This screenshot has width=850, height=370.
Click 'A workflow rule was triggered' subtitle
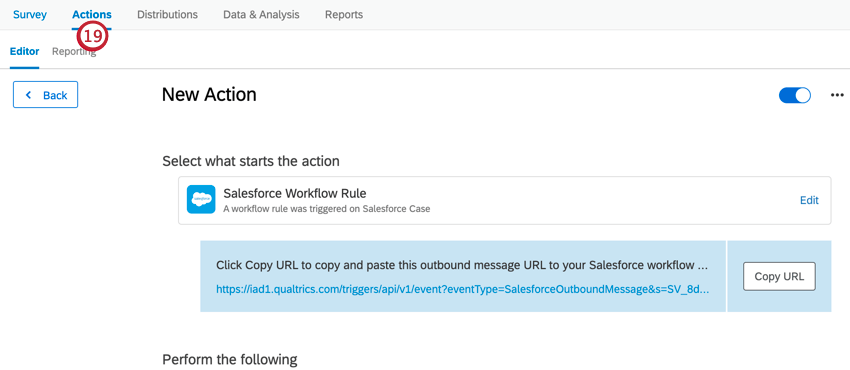click(326, 209)
